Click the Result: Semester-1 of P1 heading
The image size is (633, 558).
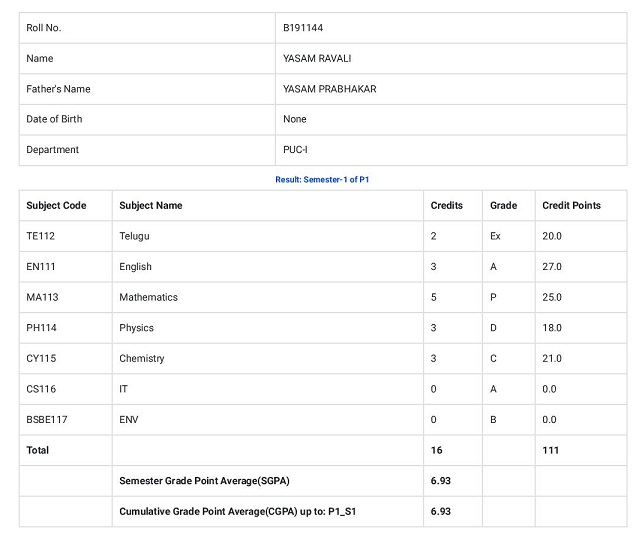322,180
